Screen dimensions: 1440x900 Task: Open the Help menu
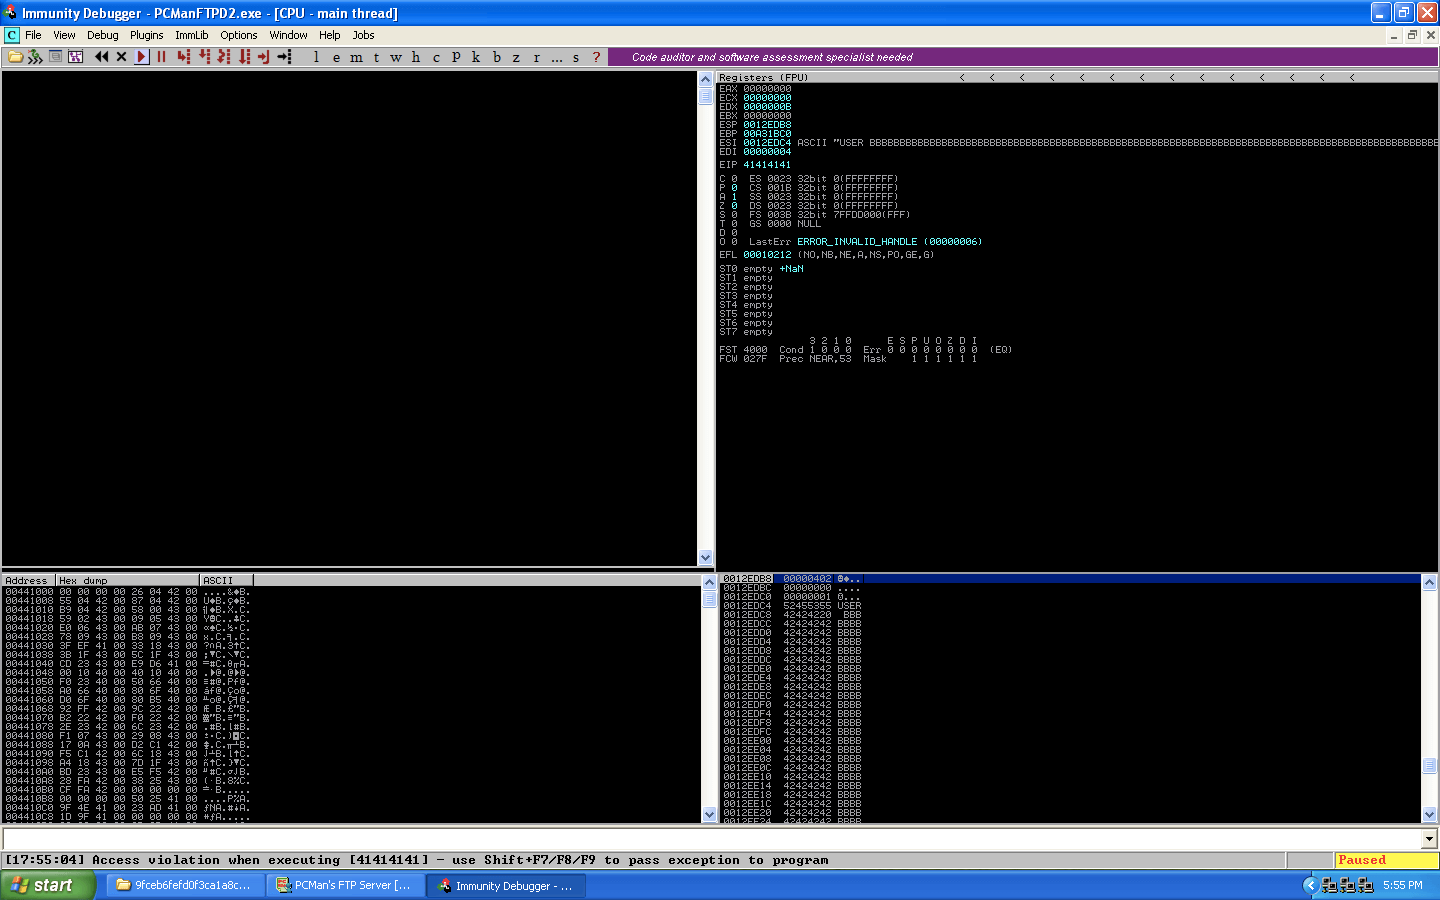329,35
